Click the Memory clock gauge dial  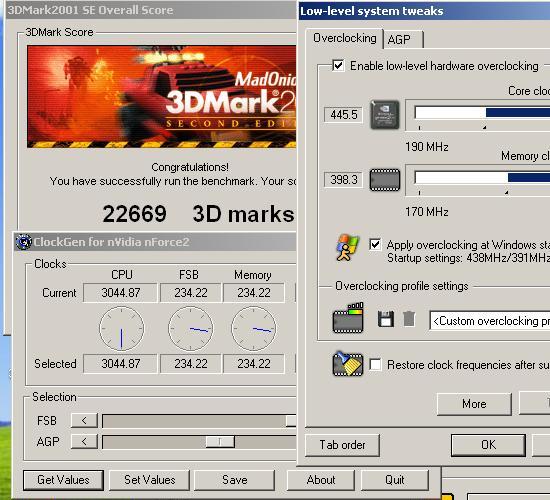click(254, 328)
